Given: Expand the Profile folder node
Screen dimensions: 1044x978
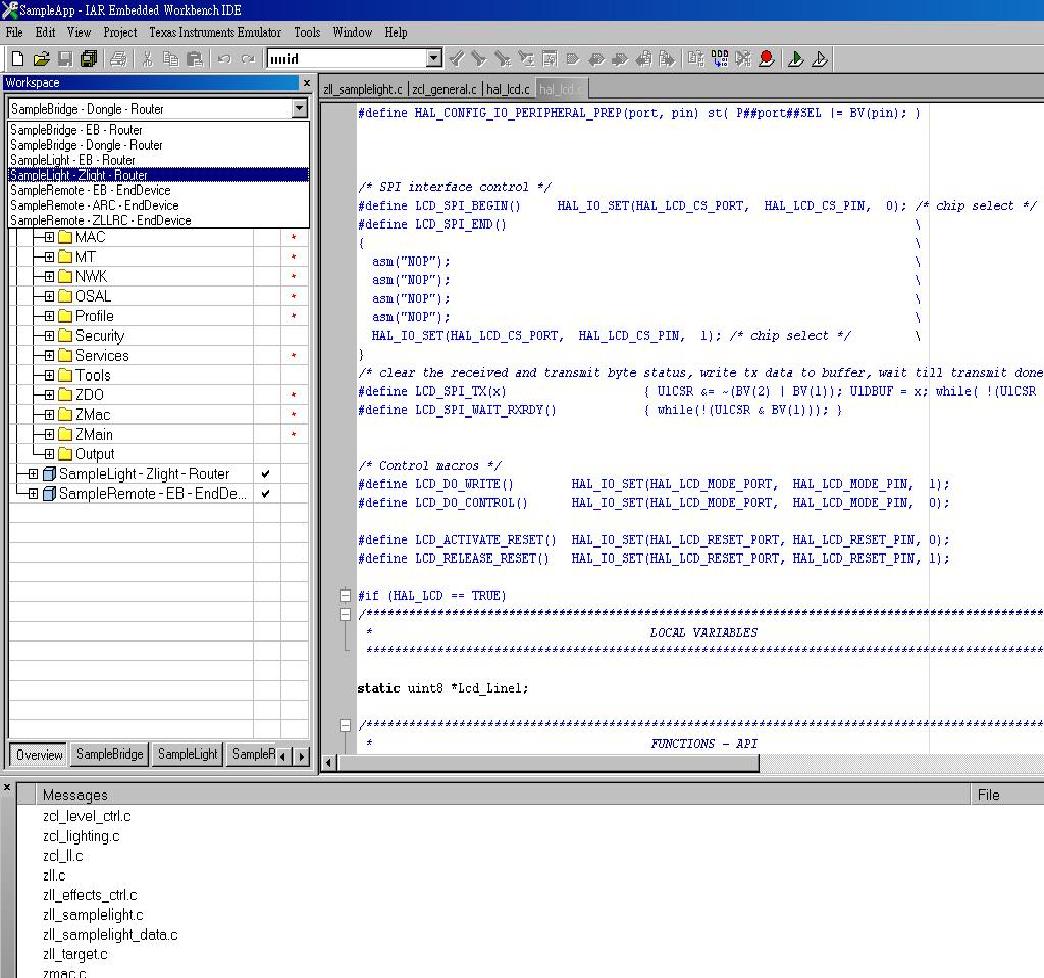Looking at the screenshot, I should [49, 316].
